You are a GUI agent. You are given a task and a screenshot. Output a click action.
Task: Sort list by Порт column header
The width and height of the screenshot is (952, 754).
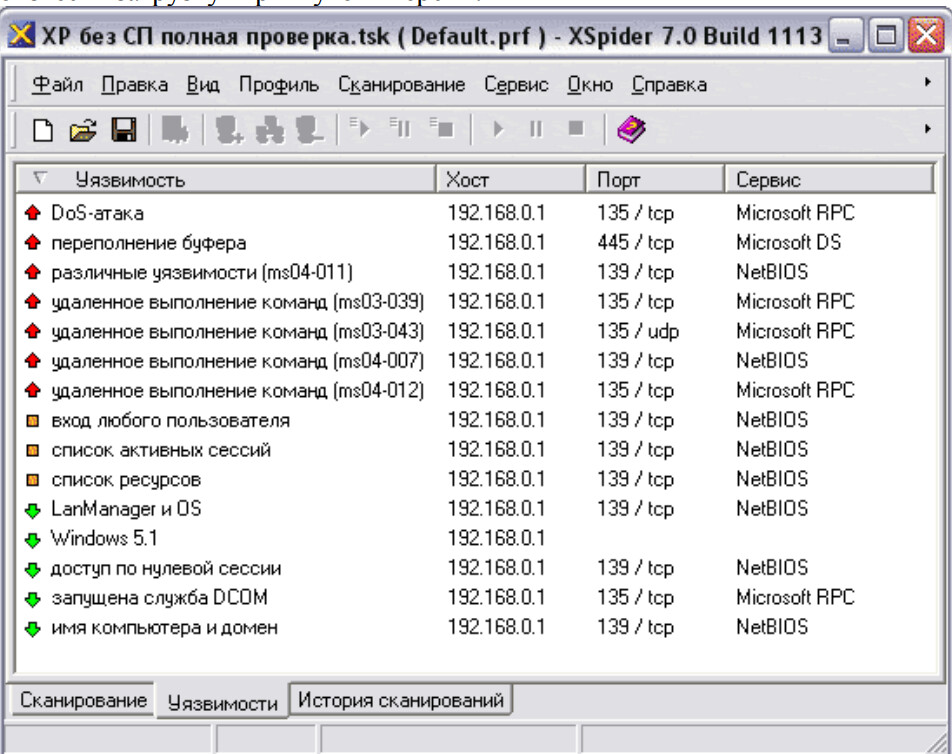click(x=653, y=180)
